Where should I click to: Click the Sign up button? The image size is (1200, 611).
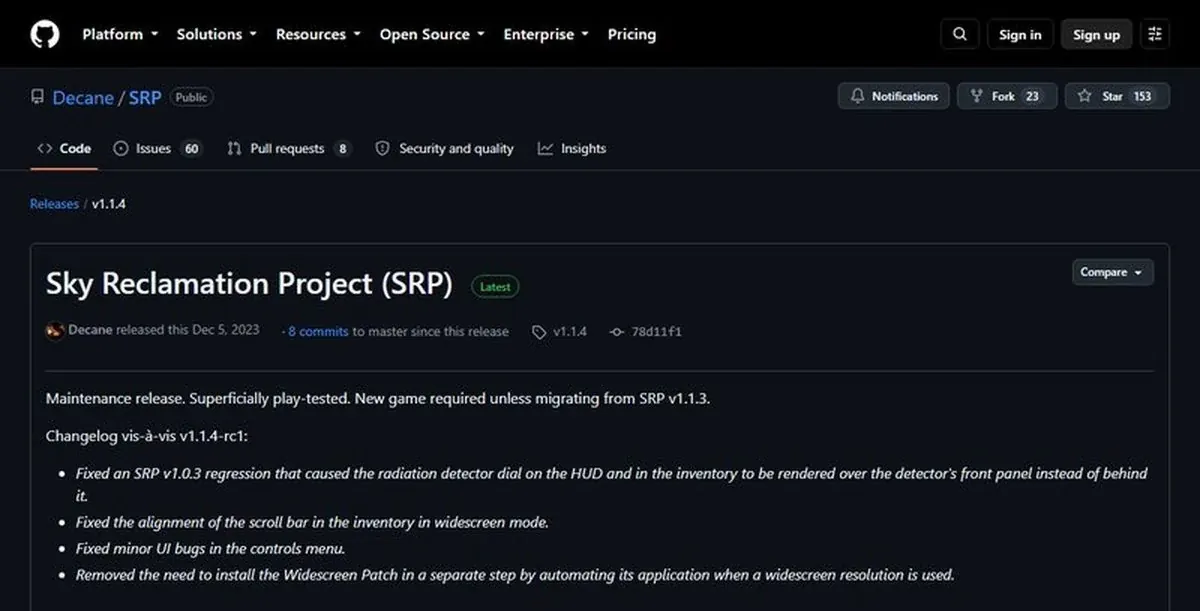coord(1096,34)
